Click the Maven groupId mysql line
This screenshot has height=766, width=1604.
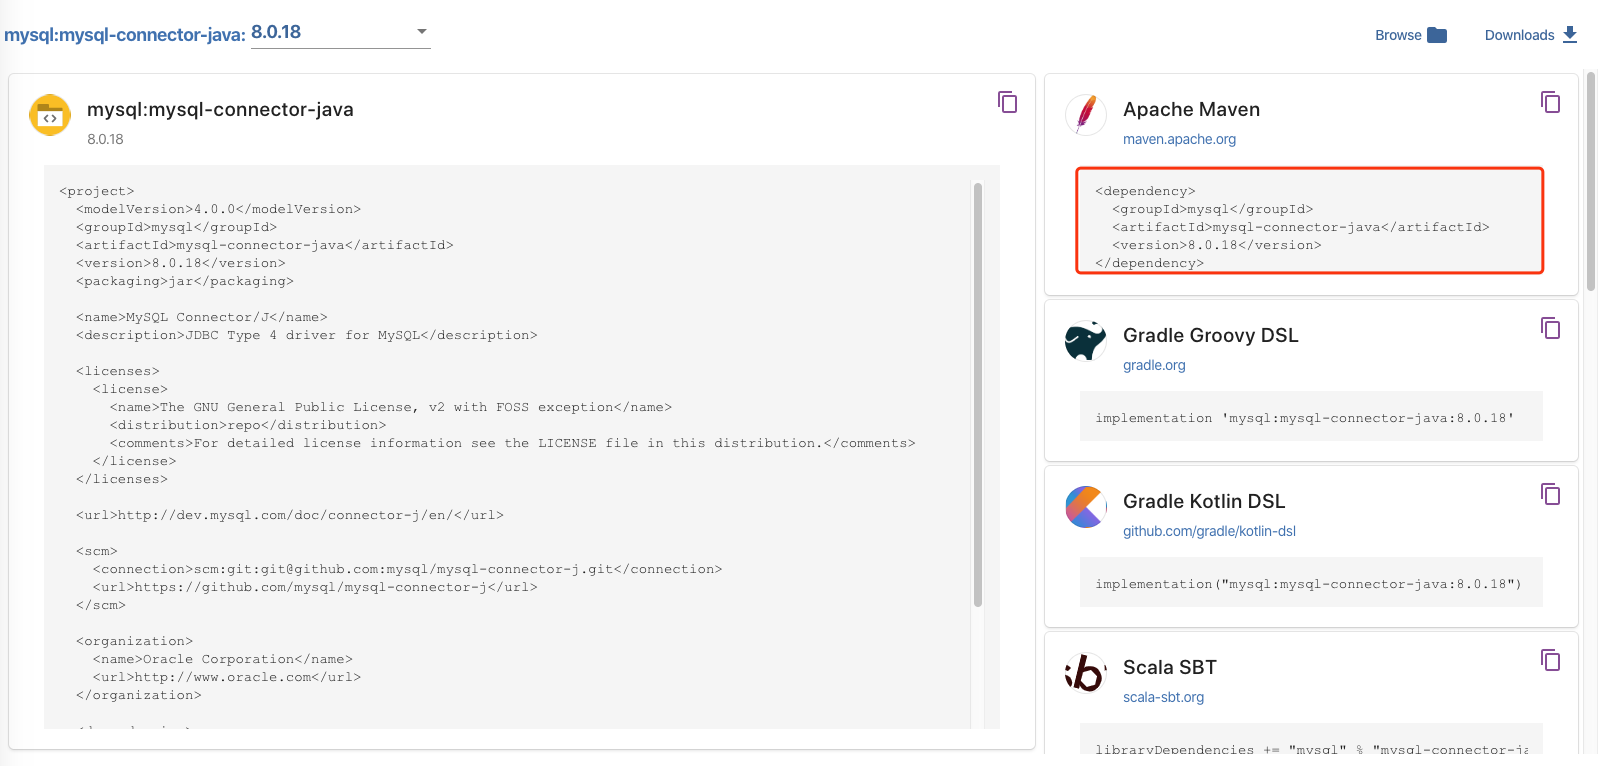pyautogui.click(x=1212, y=209)
